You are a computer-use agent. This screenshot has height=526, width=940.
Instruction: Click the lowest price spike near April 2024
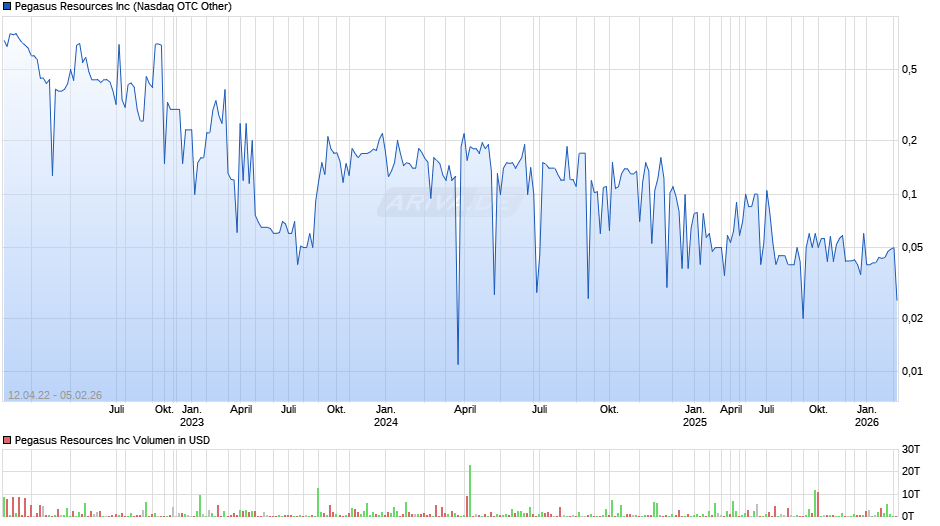[x=458, y=363]
